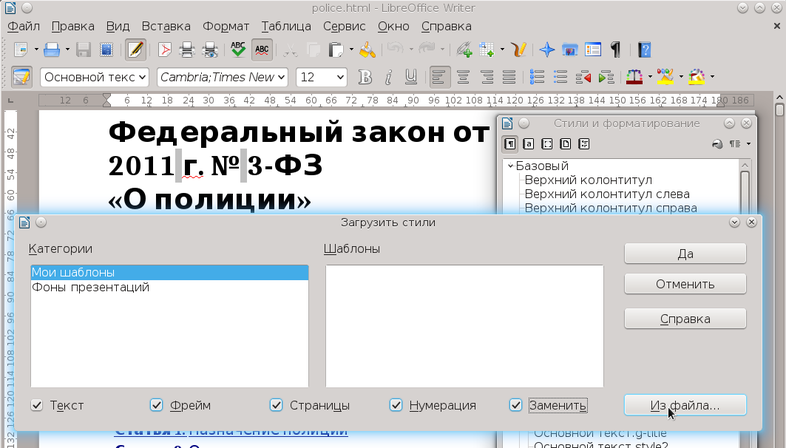Image resolution: width=786 pixels, height=448 pixels.
Task: Click the LibreOffice Help book icon
Action: [645, 50]
